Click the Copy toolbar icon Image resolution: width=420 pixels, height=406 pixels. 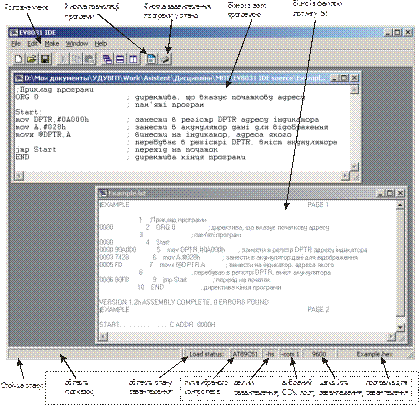coord(76,59)
